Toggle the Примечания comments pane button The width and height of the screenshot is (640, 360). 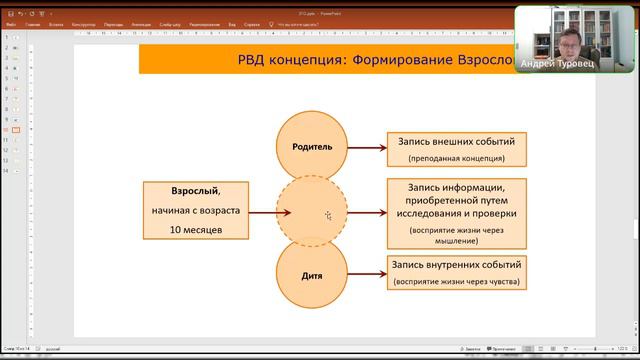coord(501,349)
